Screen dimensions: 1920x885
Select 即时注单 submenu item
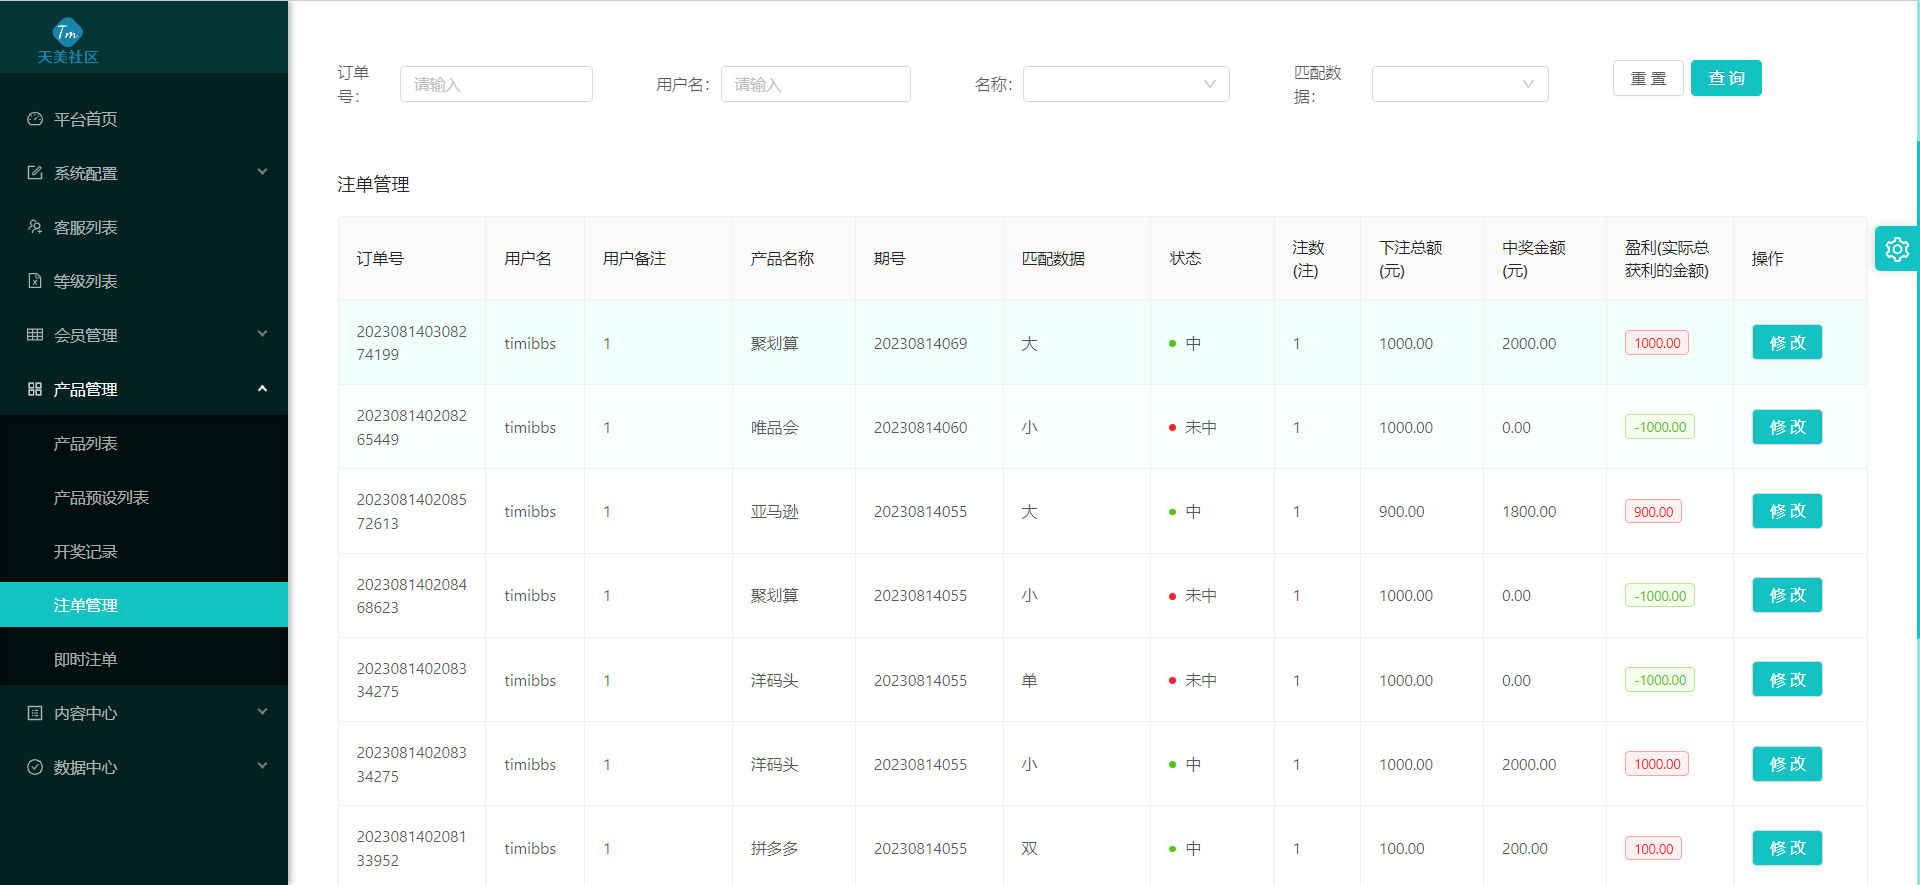click(144, 659)
